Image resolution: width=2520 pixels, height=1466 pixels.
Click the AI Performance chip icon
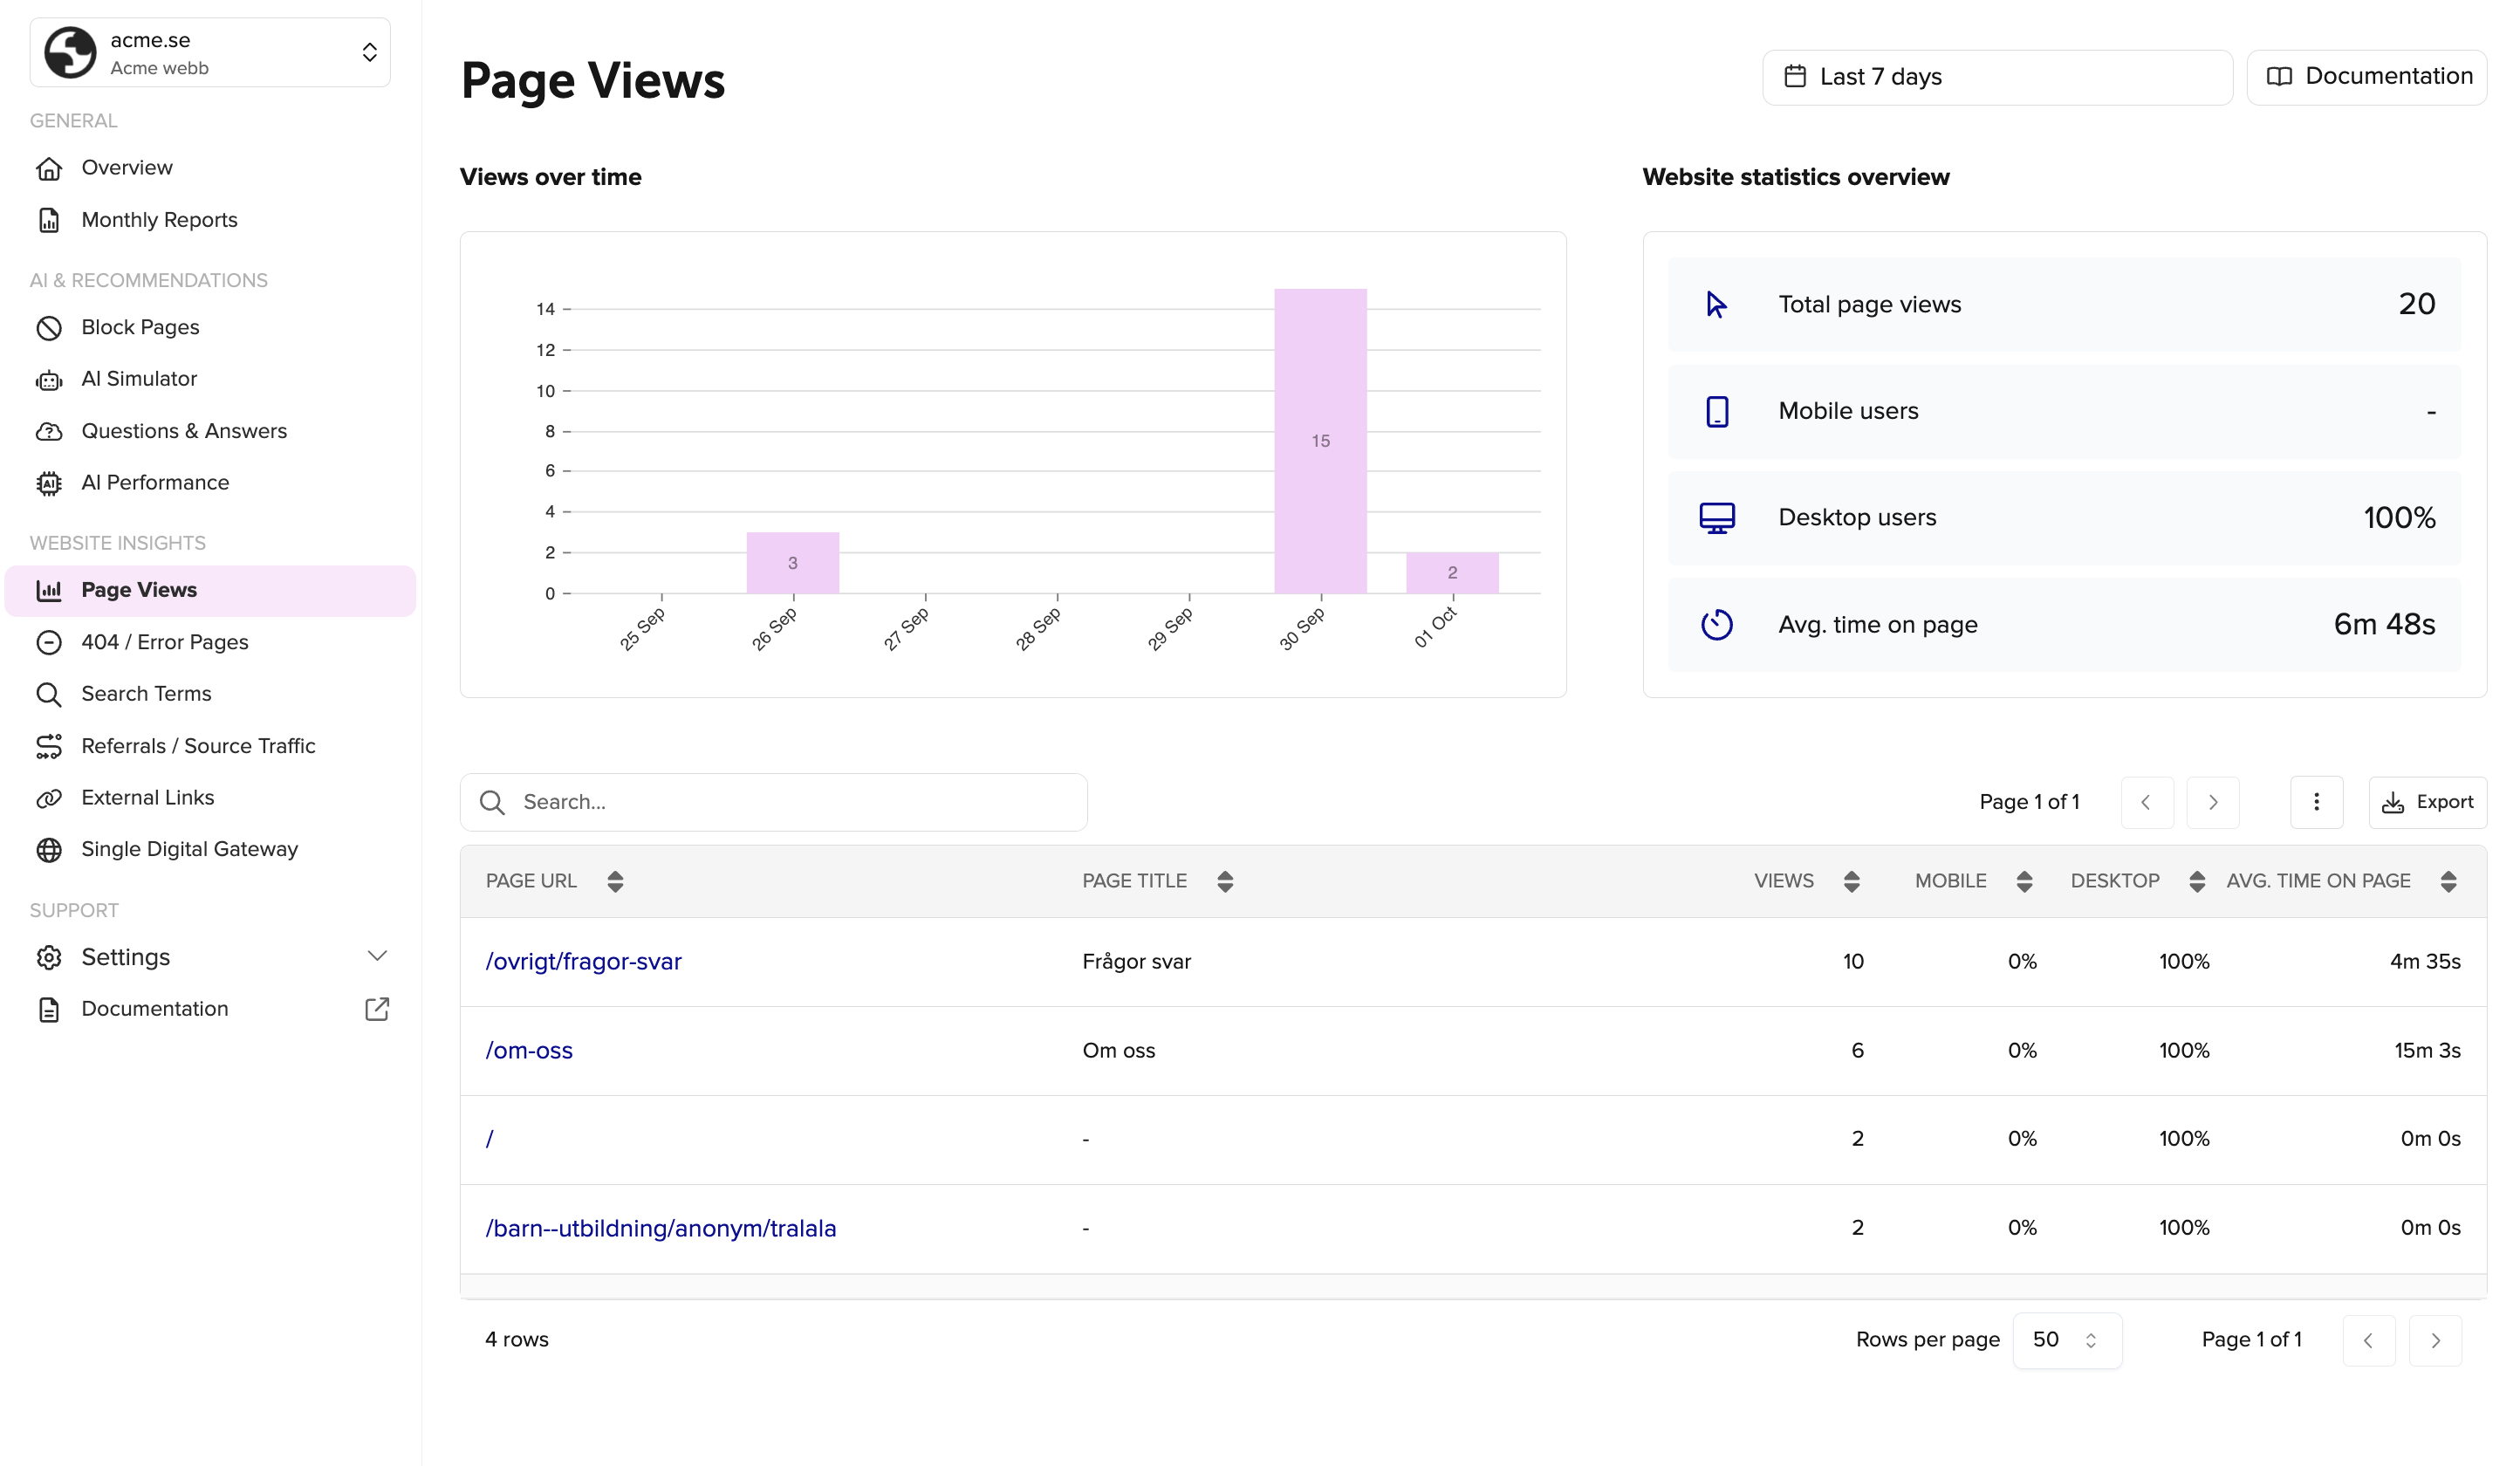[x=49, y=483]
